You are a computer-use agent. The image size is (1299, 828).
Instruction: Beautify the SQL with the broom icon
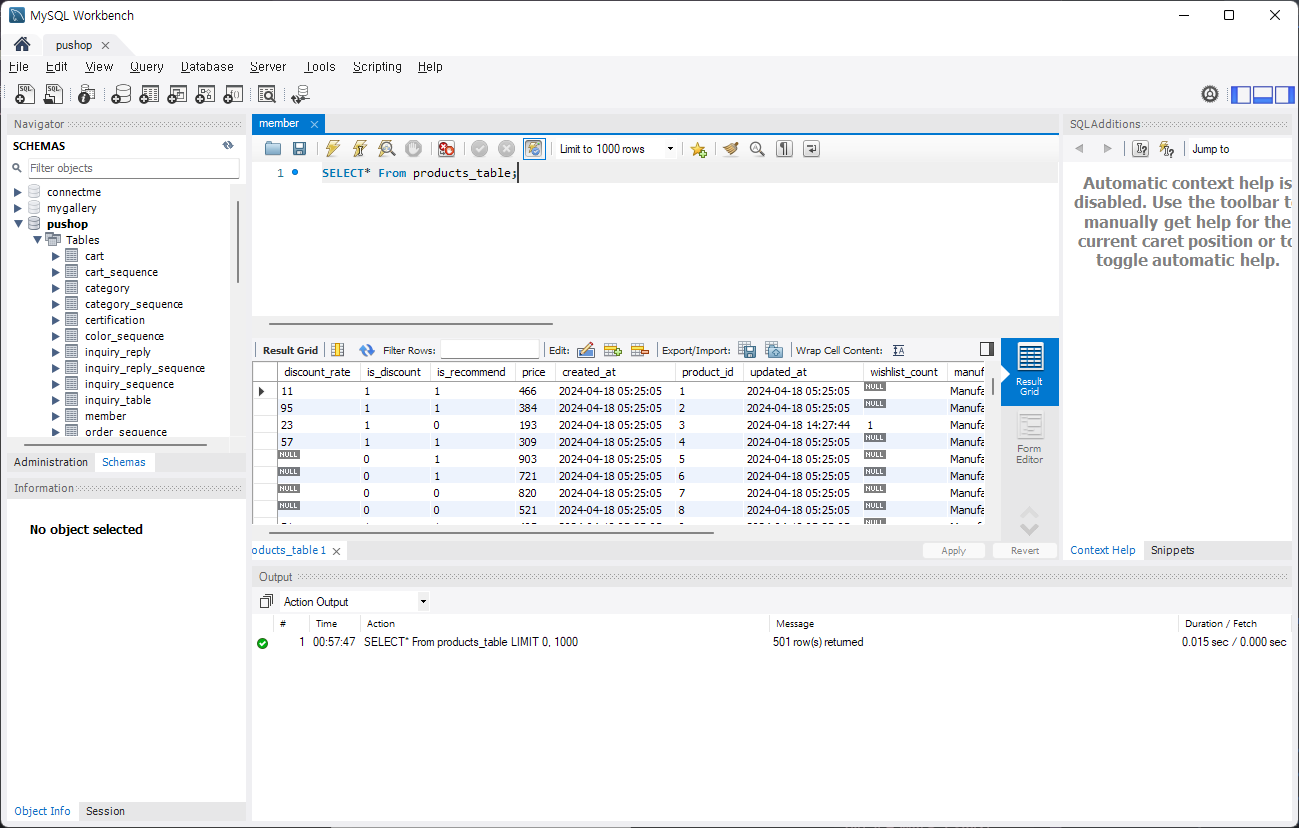point(731,149)
